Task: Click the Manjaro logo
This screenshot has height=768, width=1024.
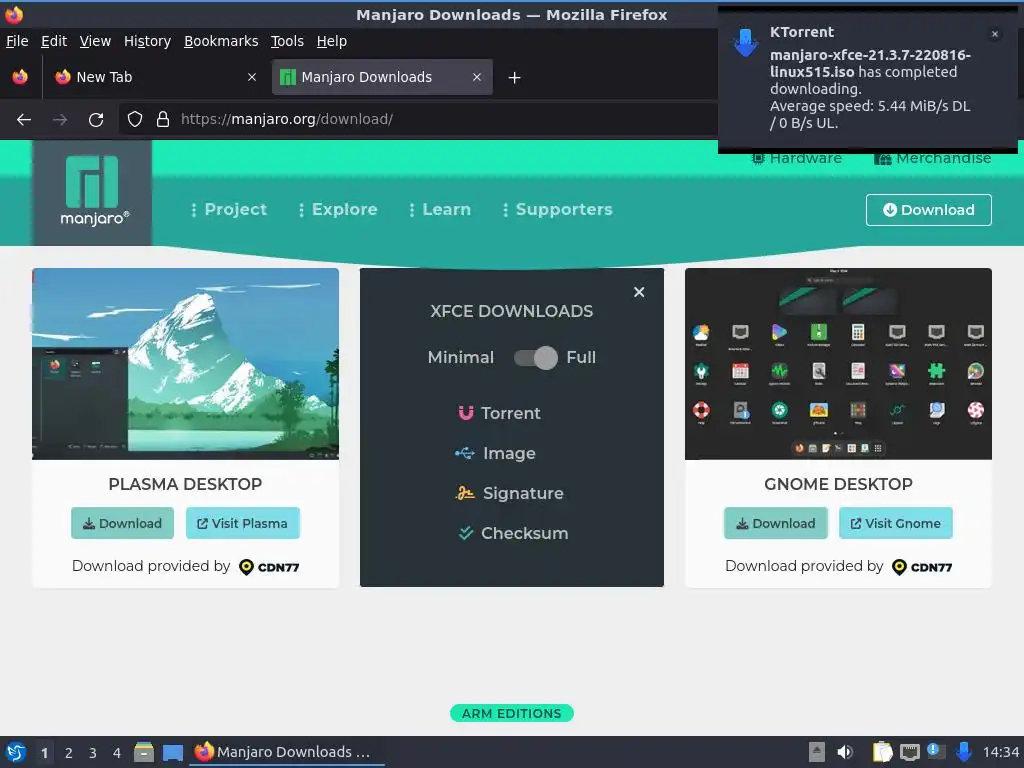Action: pyautogui.click(x=92, y=193)
